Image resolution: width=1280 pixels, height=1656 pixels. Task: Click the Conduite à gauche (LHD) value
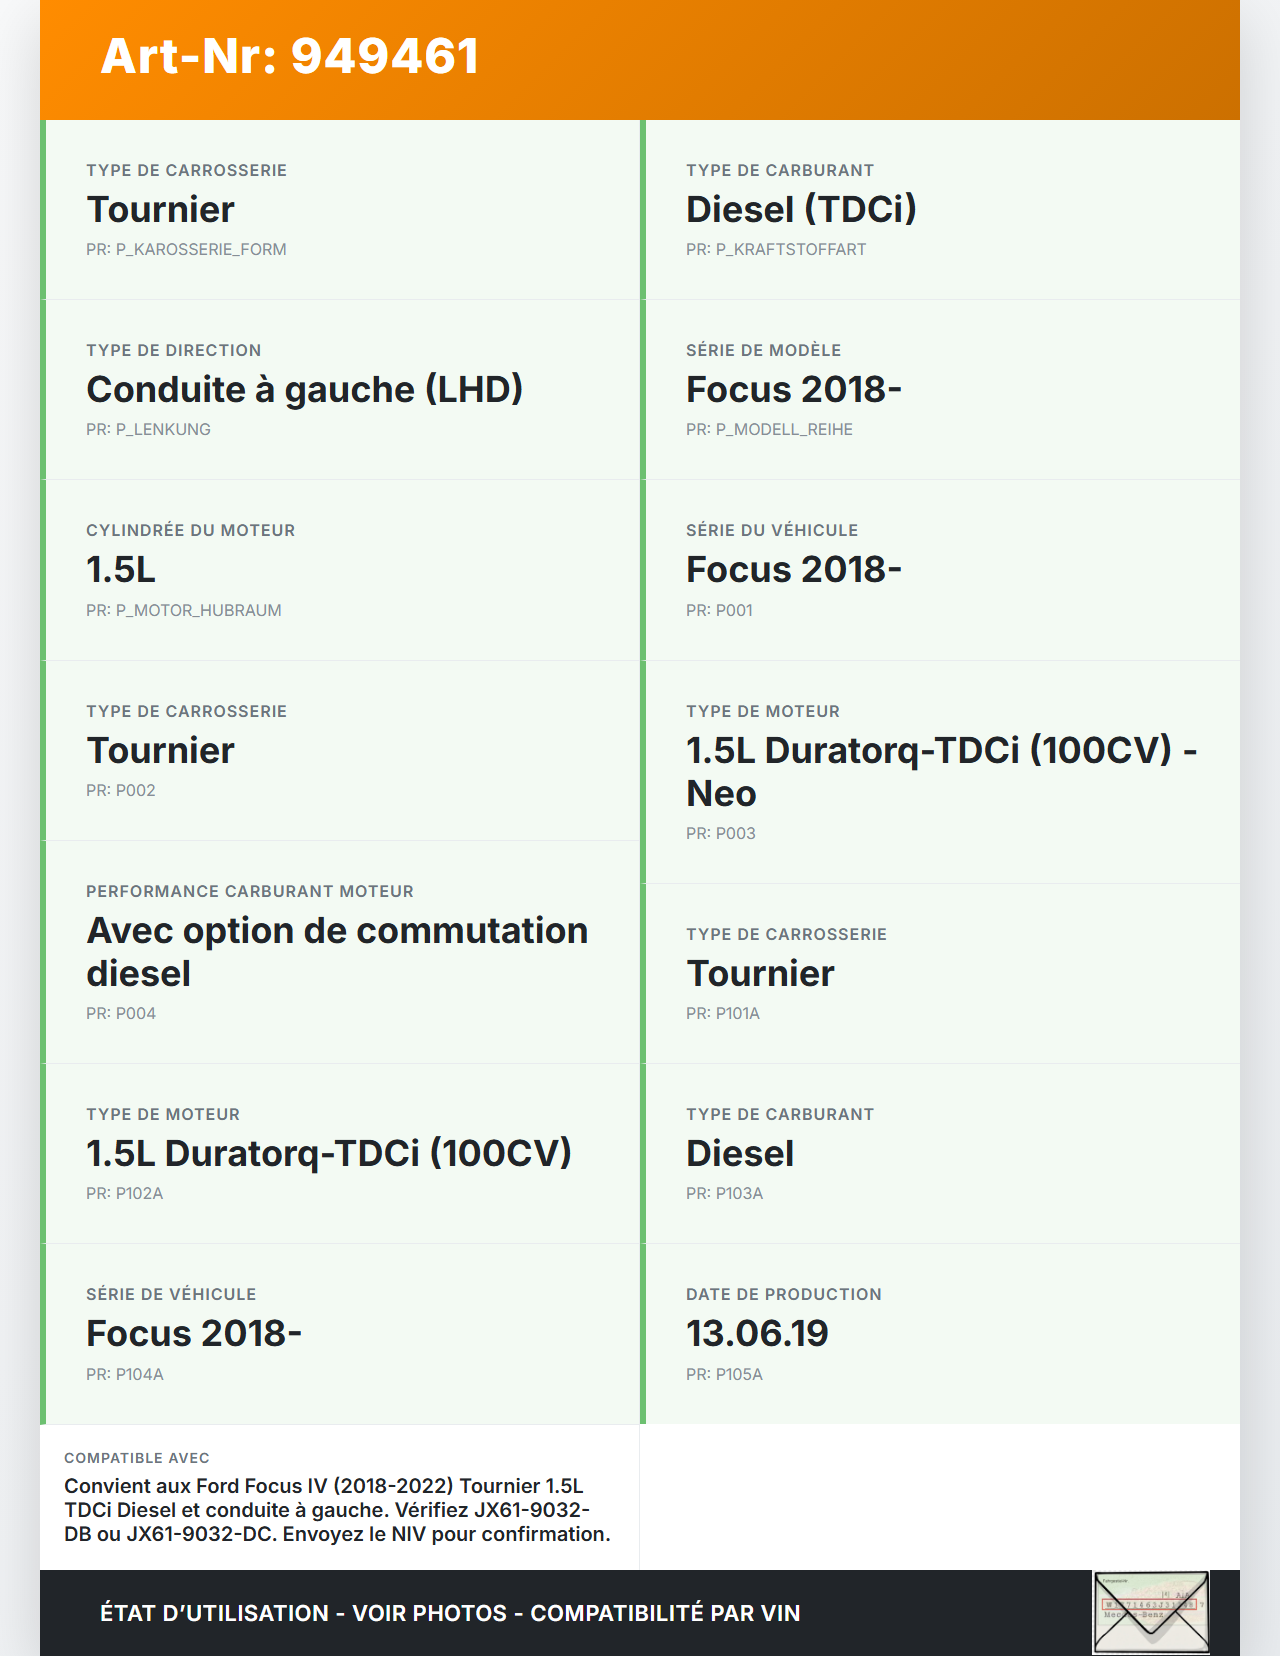(x=304, y=390)
